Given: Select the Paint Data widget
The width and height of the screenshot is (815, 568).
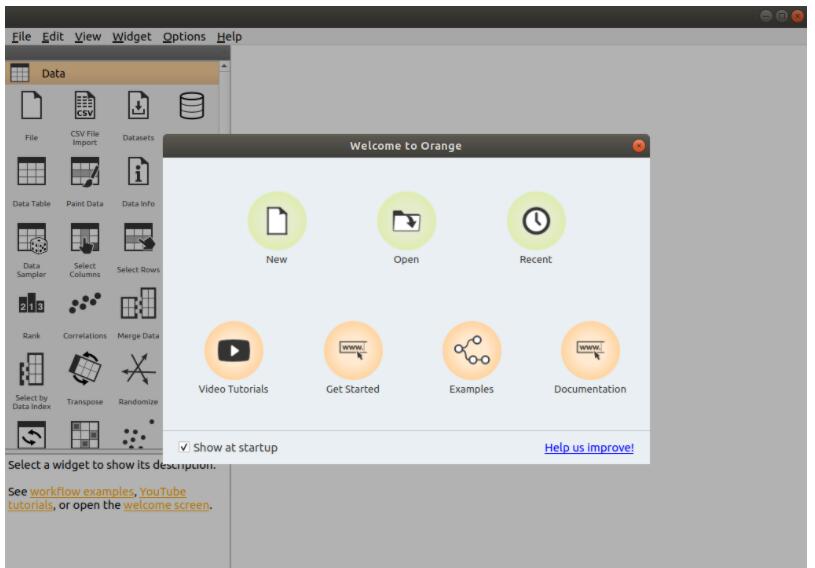Looking at the screenshot, I should coord(85,173).
